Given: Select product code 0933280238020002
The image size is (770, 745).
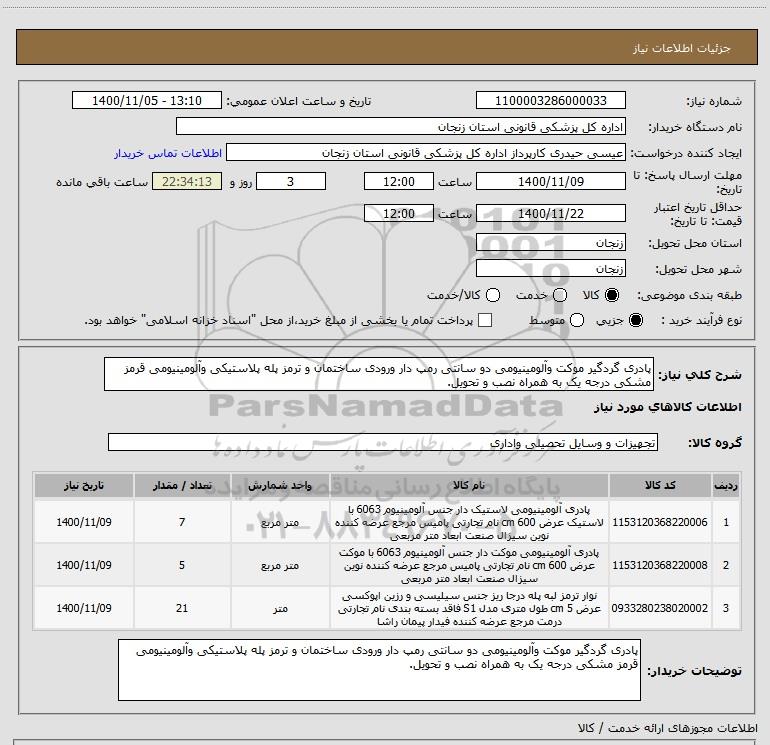Looking at the screenshot, I should click(x=660, y=608).
